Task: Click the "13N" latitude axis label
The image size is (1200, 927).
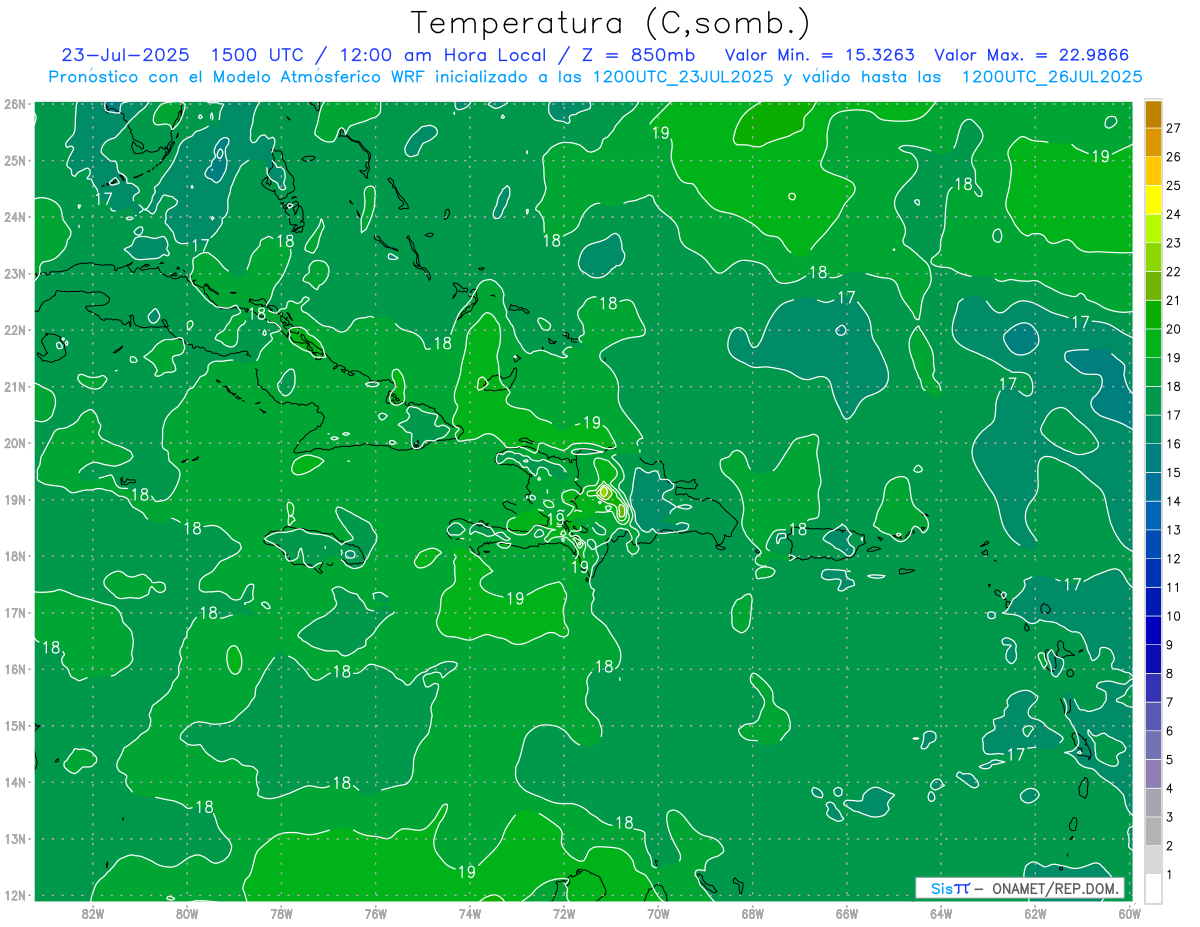Action: [15, 839]
